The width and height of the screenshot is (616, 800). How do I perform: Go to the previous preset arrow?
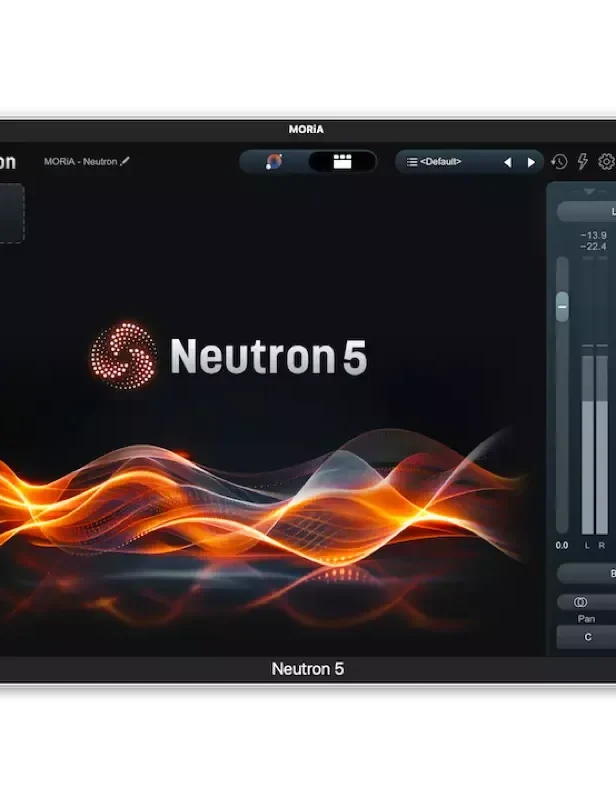pos(507,162)
